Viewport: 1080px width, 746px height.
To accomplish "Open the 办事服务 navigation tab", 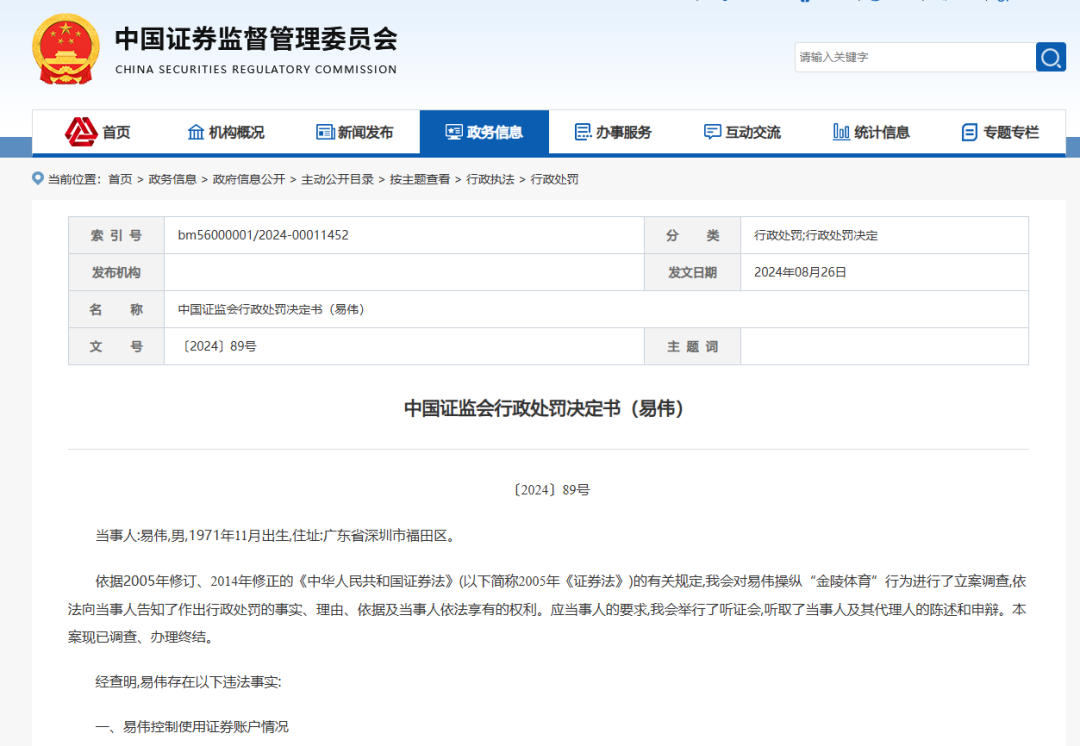I will point(613,132).
